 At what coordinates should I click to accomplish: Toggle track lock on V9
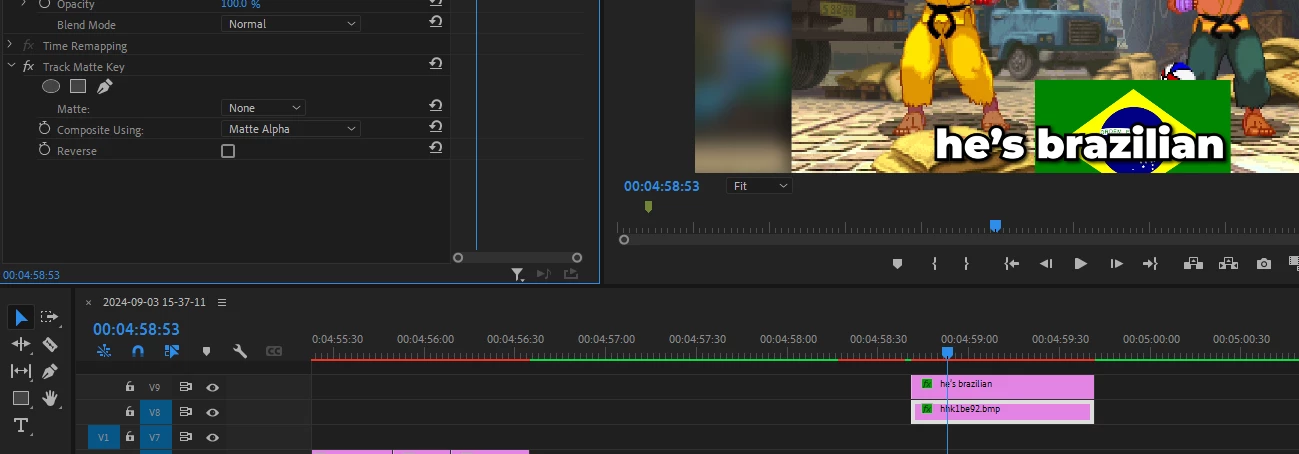(130, 386)
